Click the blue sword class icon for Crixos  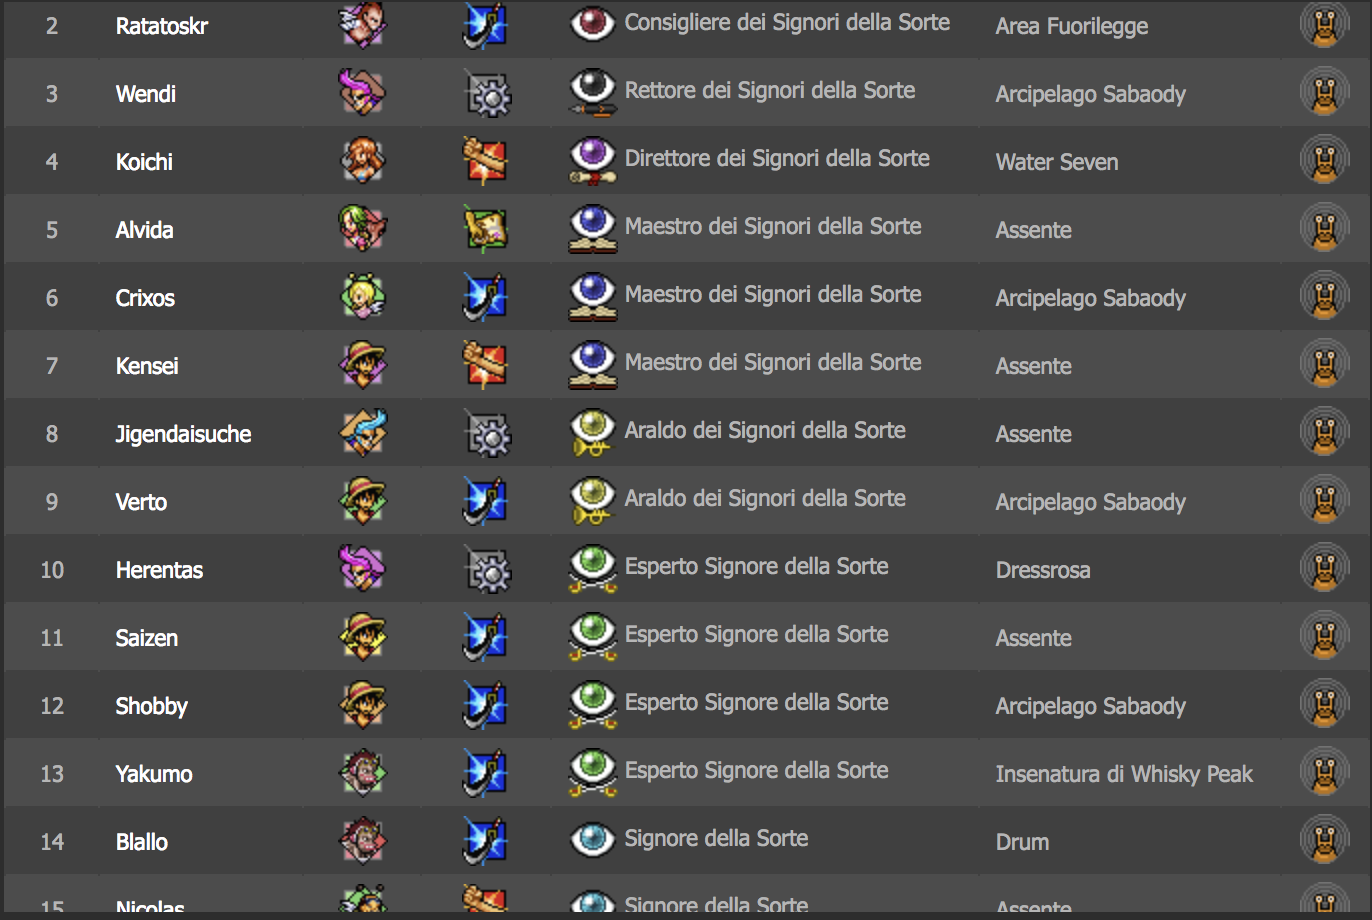coord(486,297)
